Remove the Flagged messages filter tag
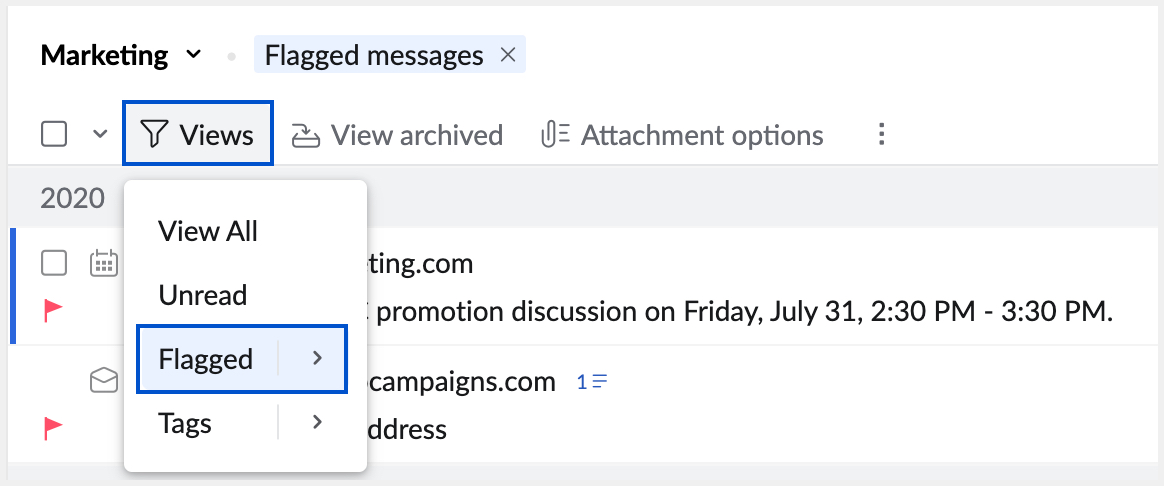This screenshot has height=486, width=1164. pyautogui.click(x=508, y=56)
